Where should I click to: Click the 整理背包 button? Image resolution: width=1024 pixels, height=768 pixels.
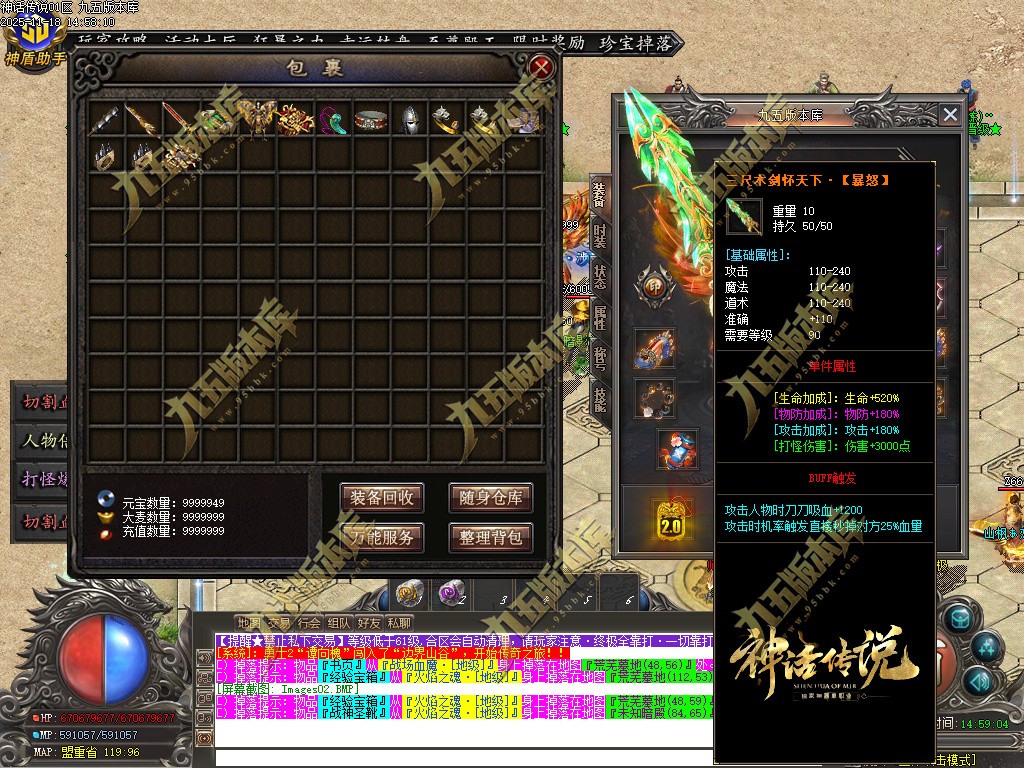click(x=490, y=538)
